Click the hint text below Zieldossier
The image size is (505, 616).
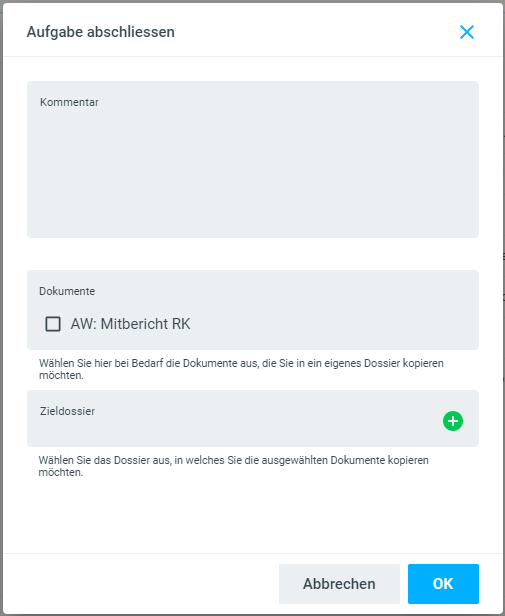(233, 466)
